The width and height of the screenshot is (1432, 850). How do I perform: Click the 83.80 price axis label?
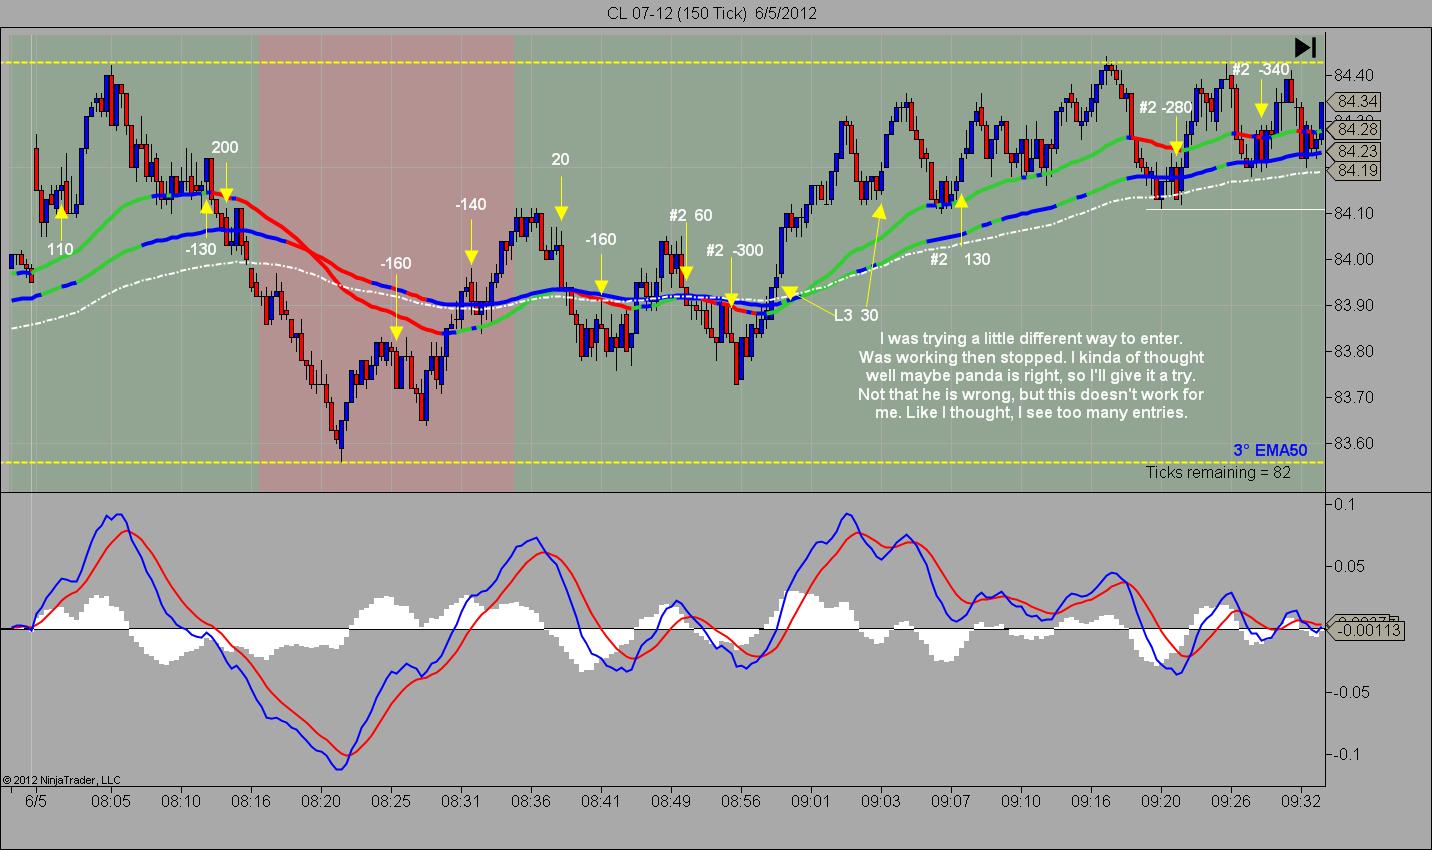pos(1353,351)
